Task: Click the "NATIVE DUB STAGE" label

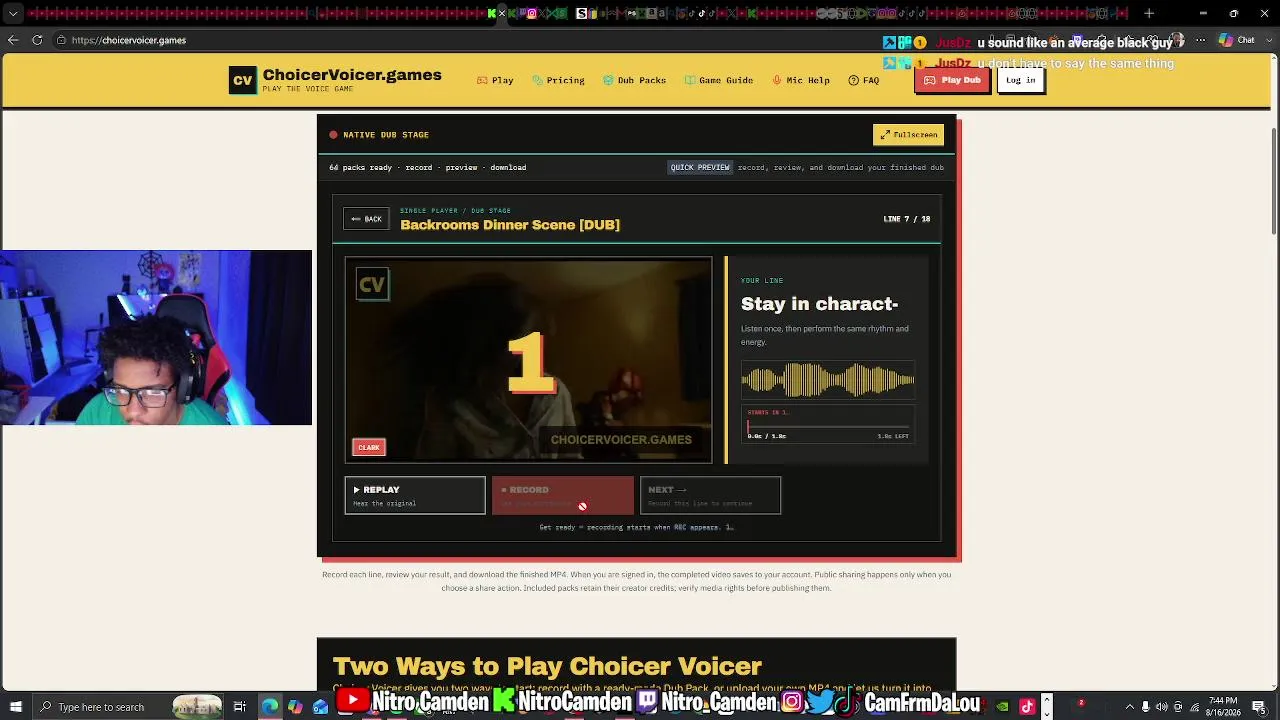Action: pyautogui.click(x=386, y=135)
